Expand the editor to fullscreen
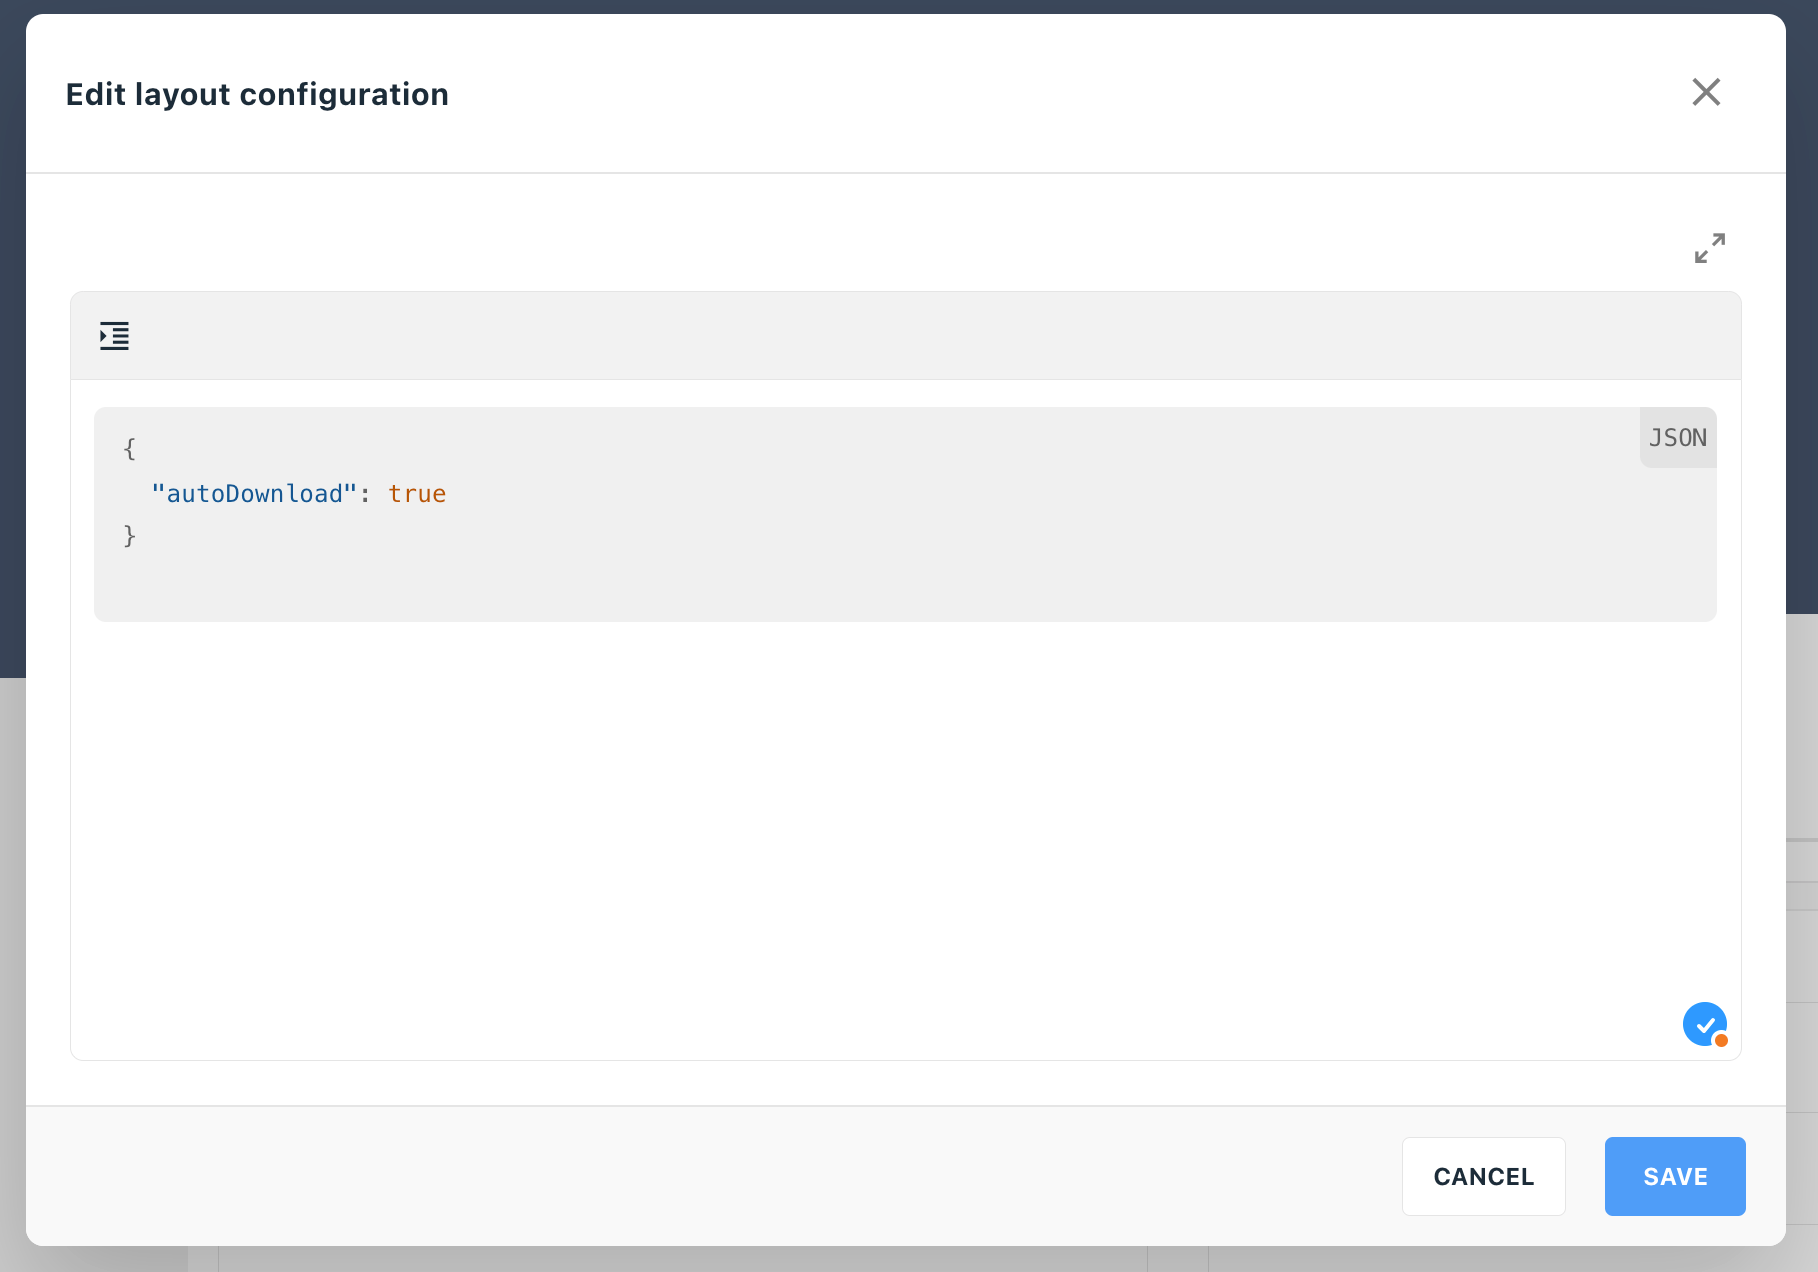Image resolution: width=1818 pixels, height=1272 pixels. [1709, 248]
